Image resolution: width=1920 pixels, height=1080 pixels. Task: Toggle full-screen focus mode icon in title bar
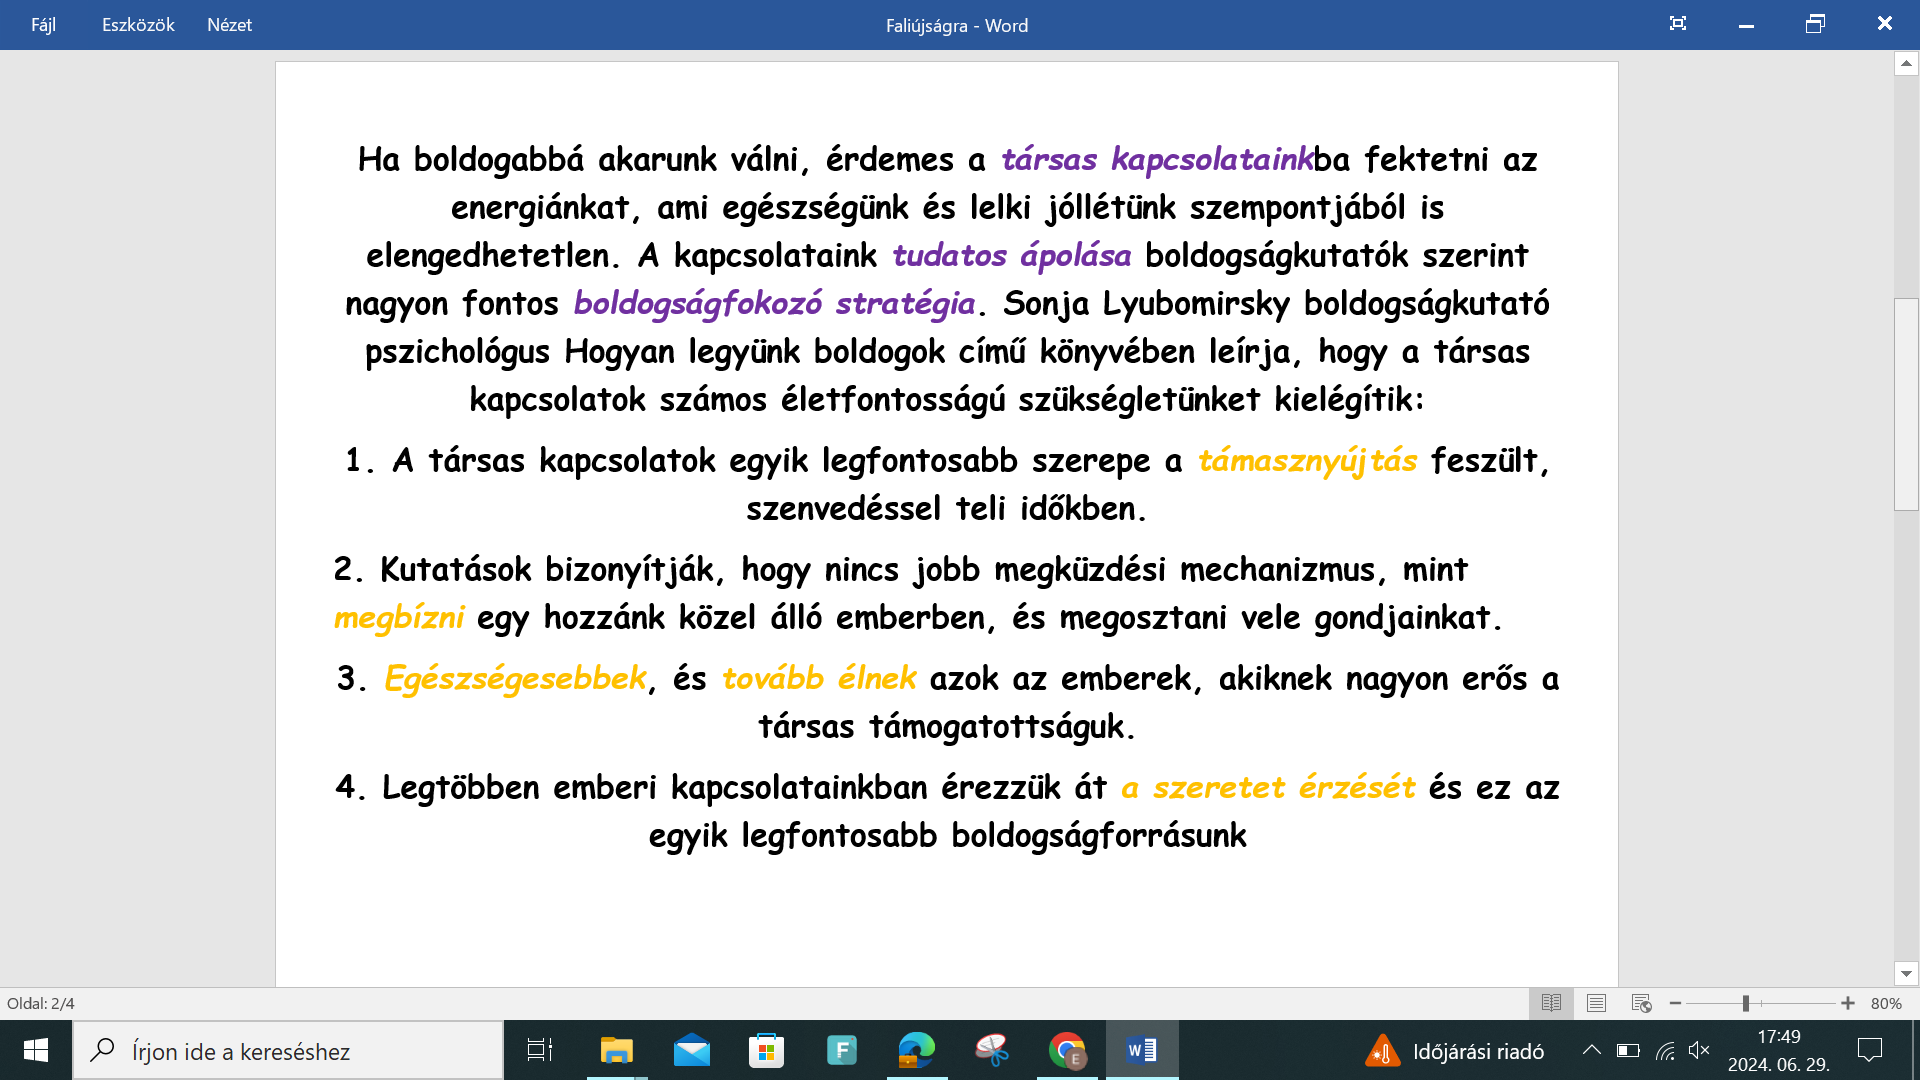pyautogui.click(x=1678, y=24)
